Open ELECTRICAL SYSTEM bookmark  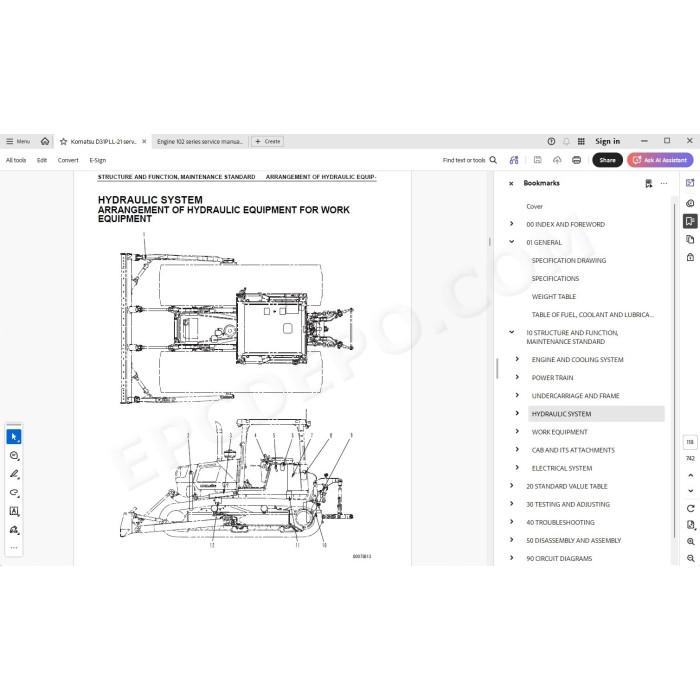(562, 468)
